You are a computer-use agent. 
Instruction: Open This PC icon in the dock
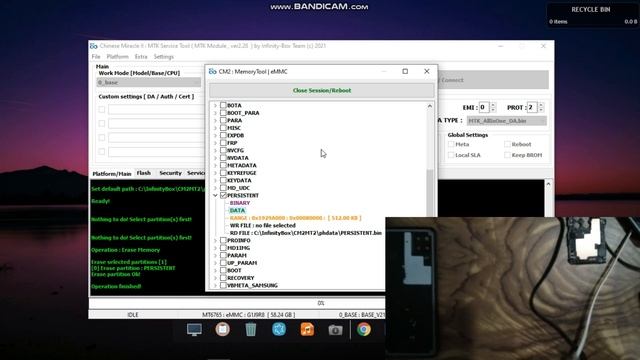[194, 329]
